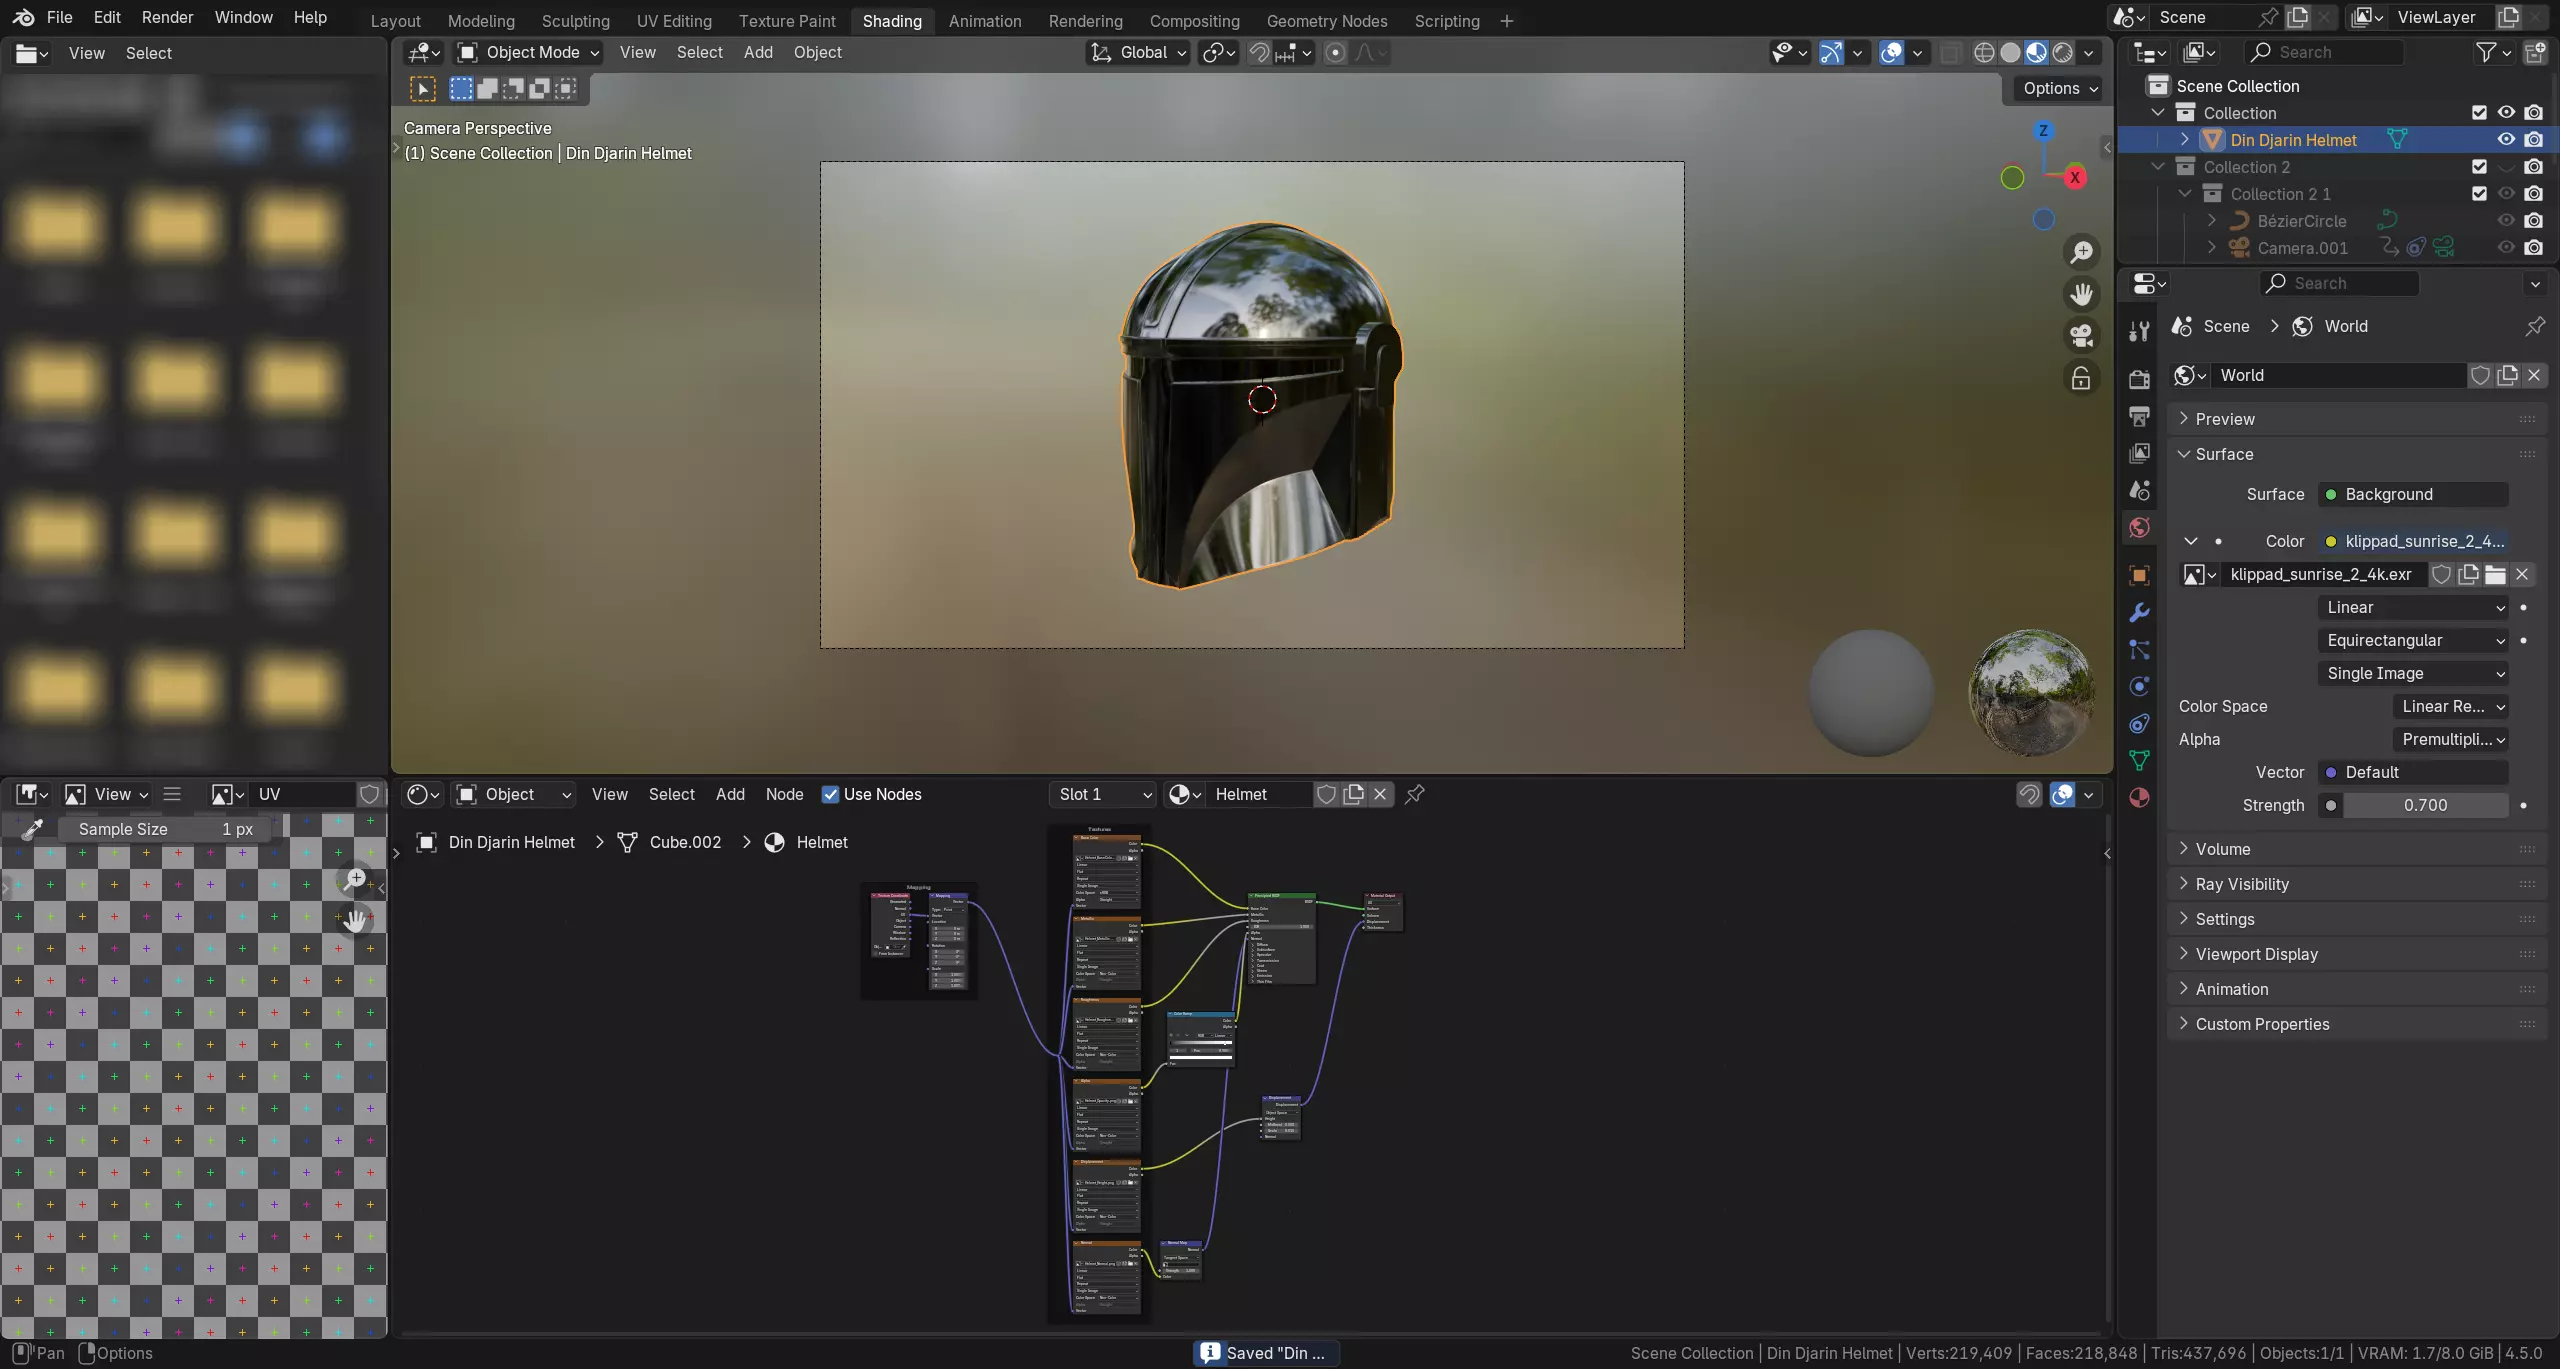Image resolution: width=2560 pixels, height=1369 pixels.
Task: Open the Render properties tab
Action: click(2139, 379)
